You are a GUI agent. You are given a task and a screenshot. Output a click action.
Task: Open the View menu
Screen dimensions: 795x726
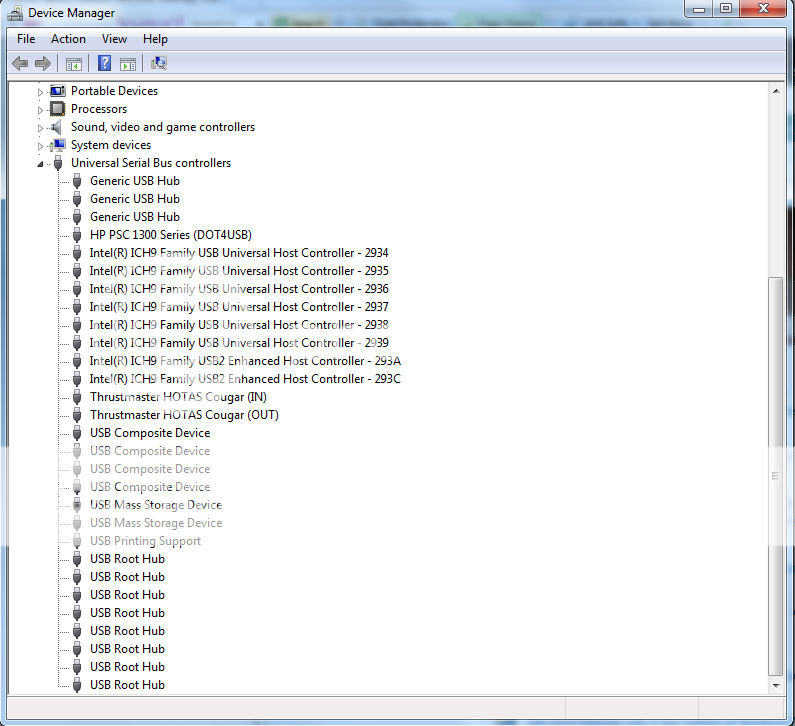pos(114,39)
